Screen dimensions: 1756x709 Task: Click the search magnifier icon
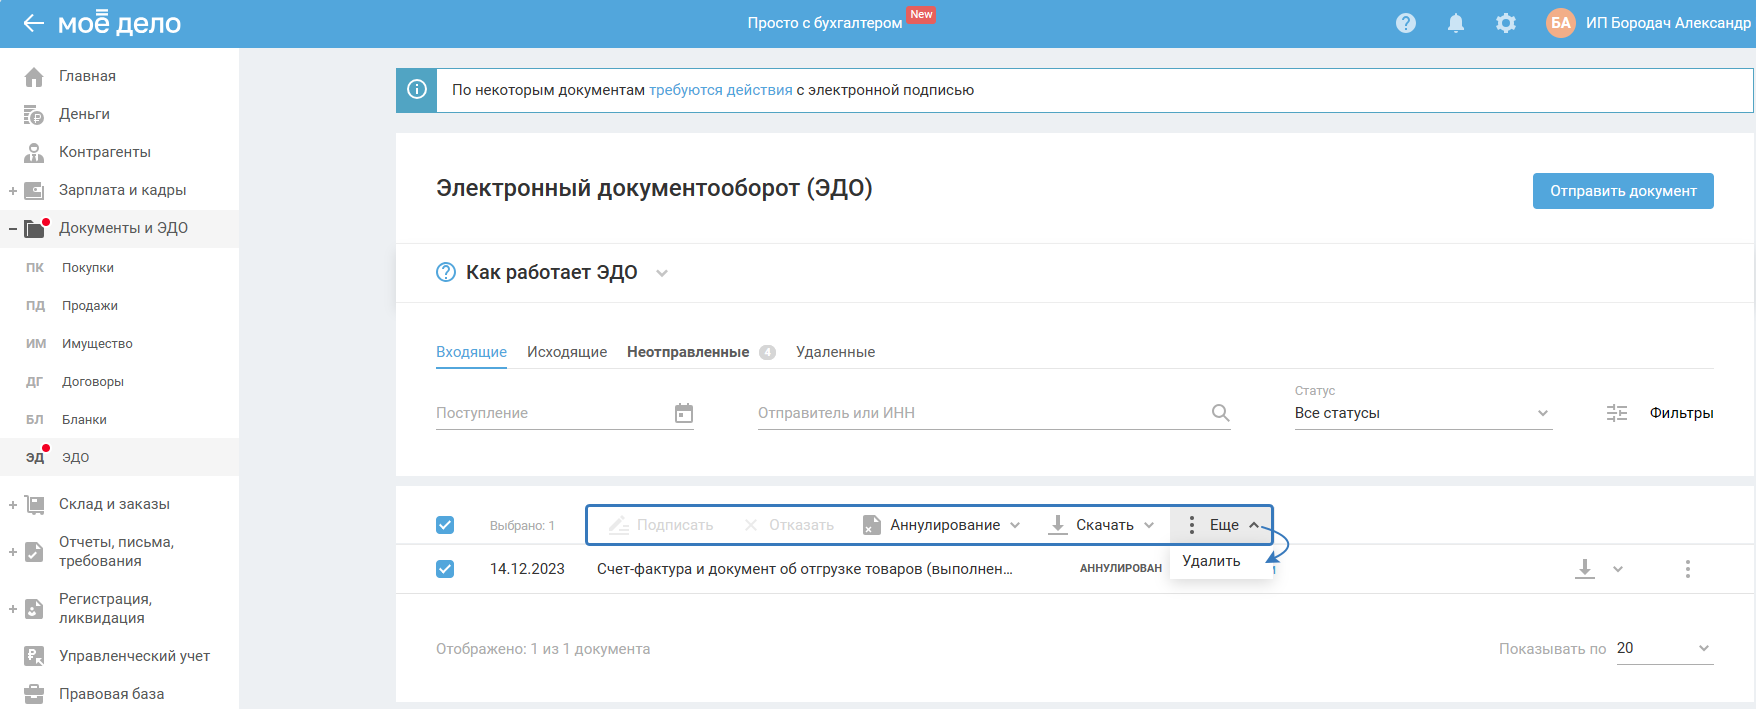click(x=1220, y=412)
